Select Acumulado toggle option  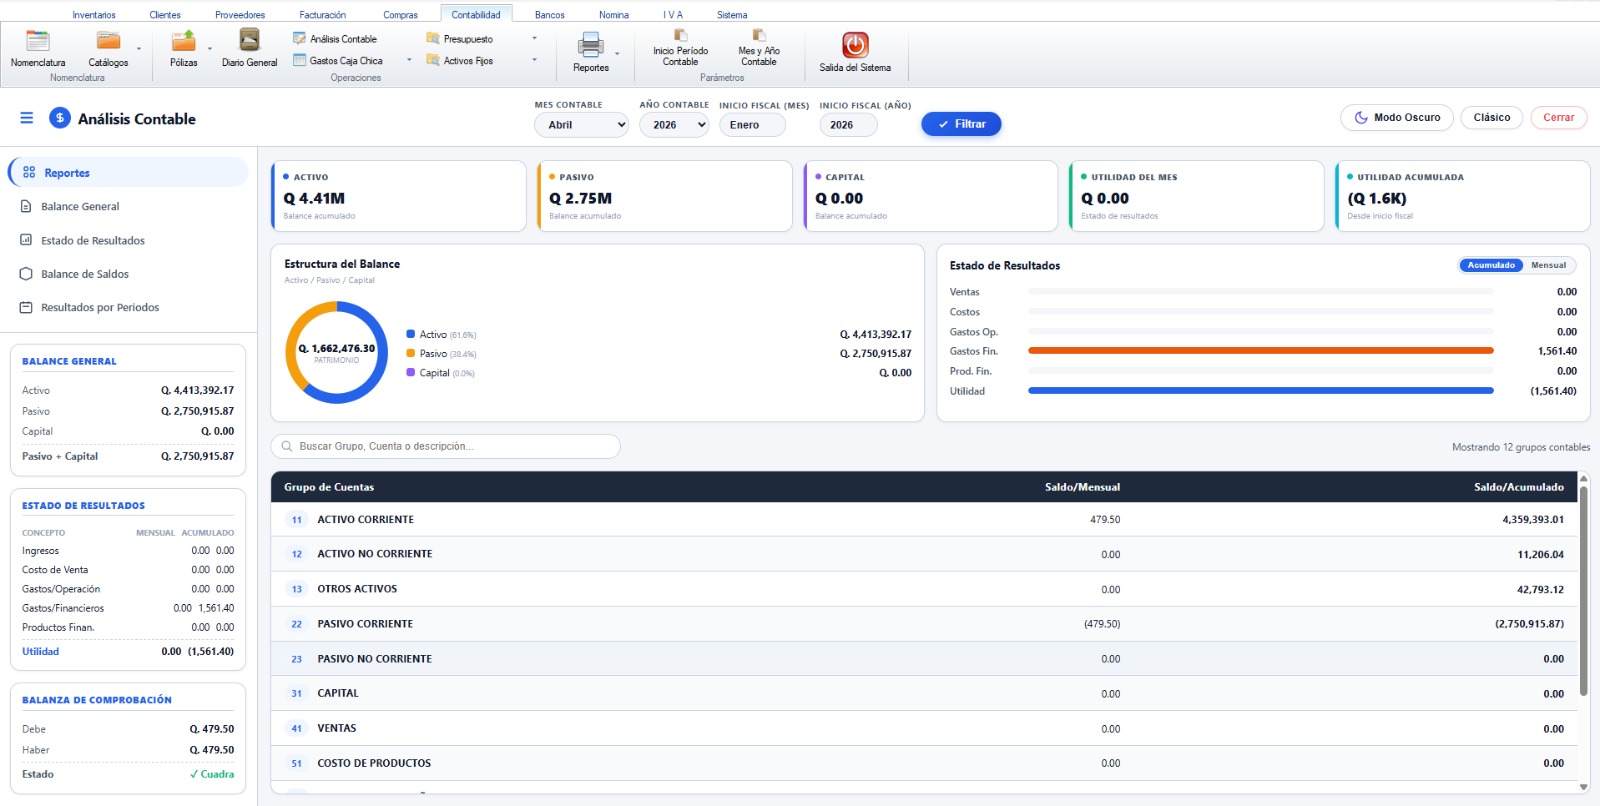coord(1491,265)
